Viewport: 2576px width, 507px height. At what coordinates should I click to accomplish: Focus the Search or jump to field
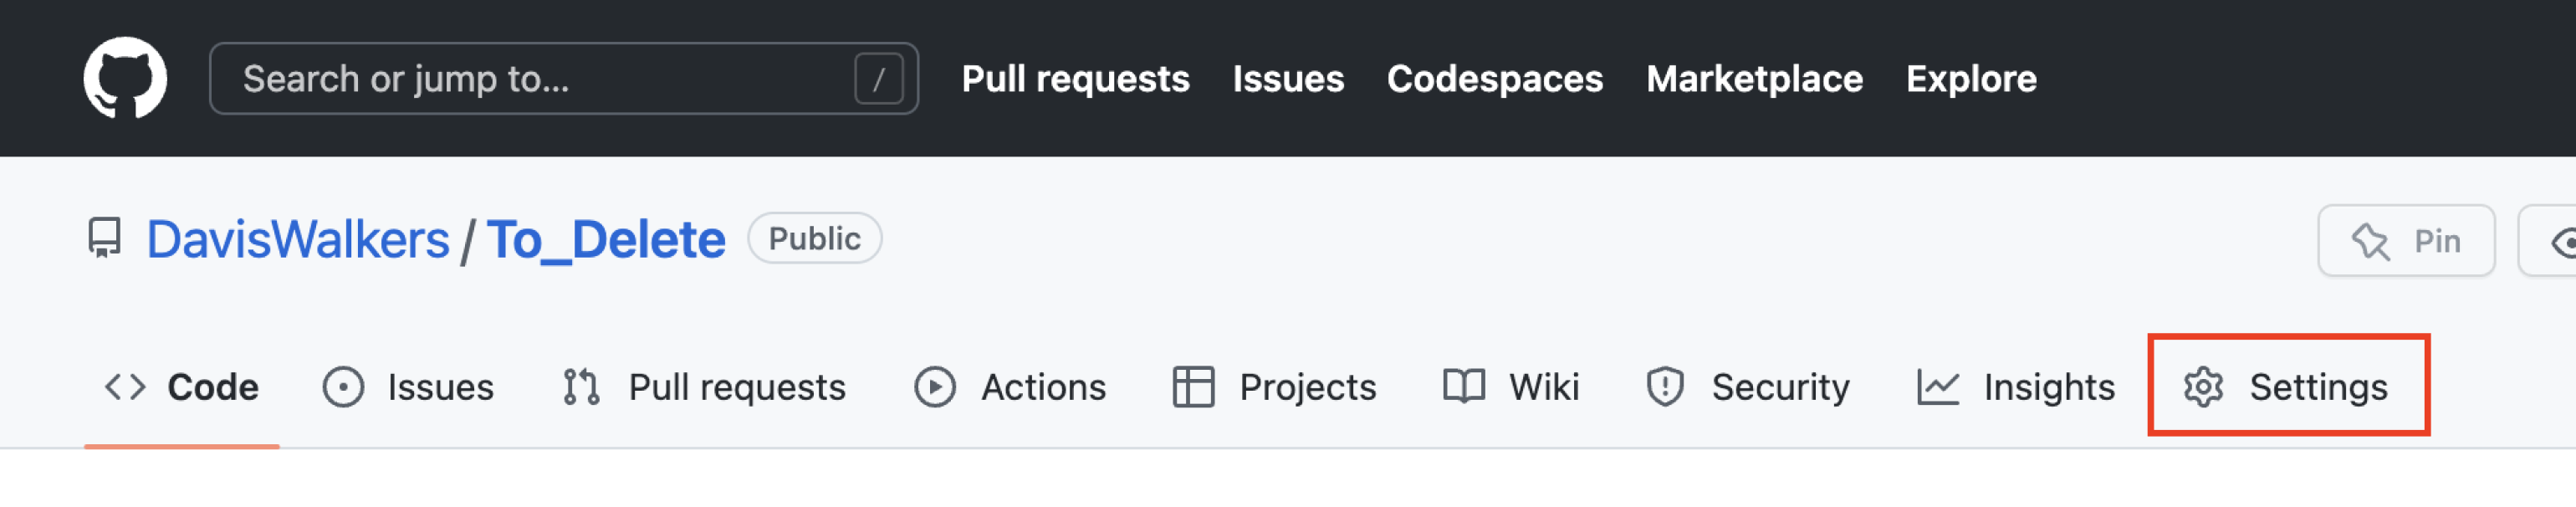pyautogui.click(x=530, y=79)
